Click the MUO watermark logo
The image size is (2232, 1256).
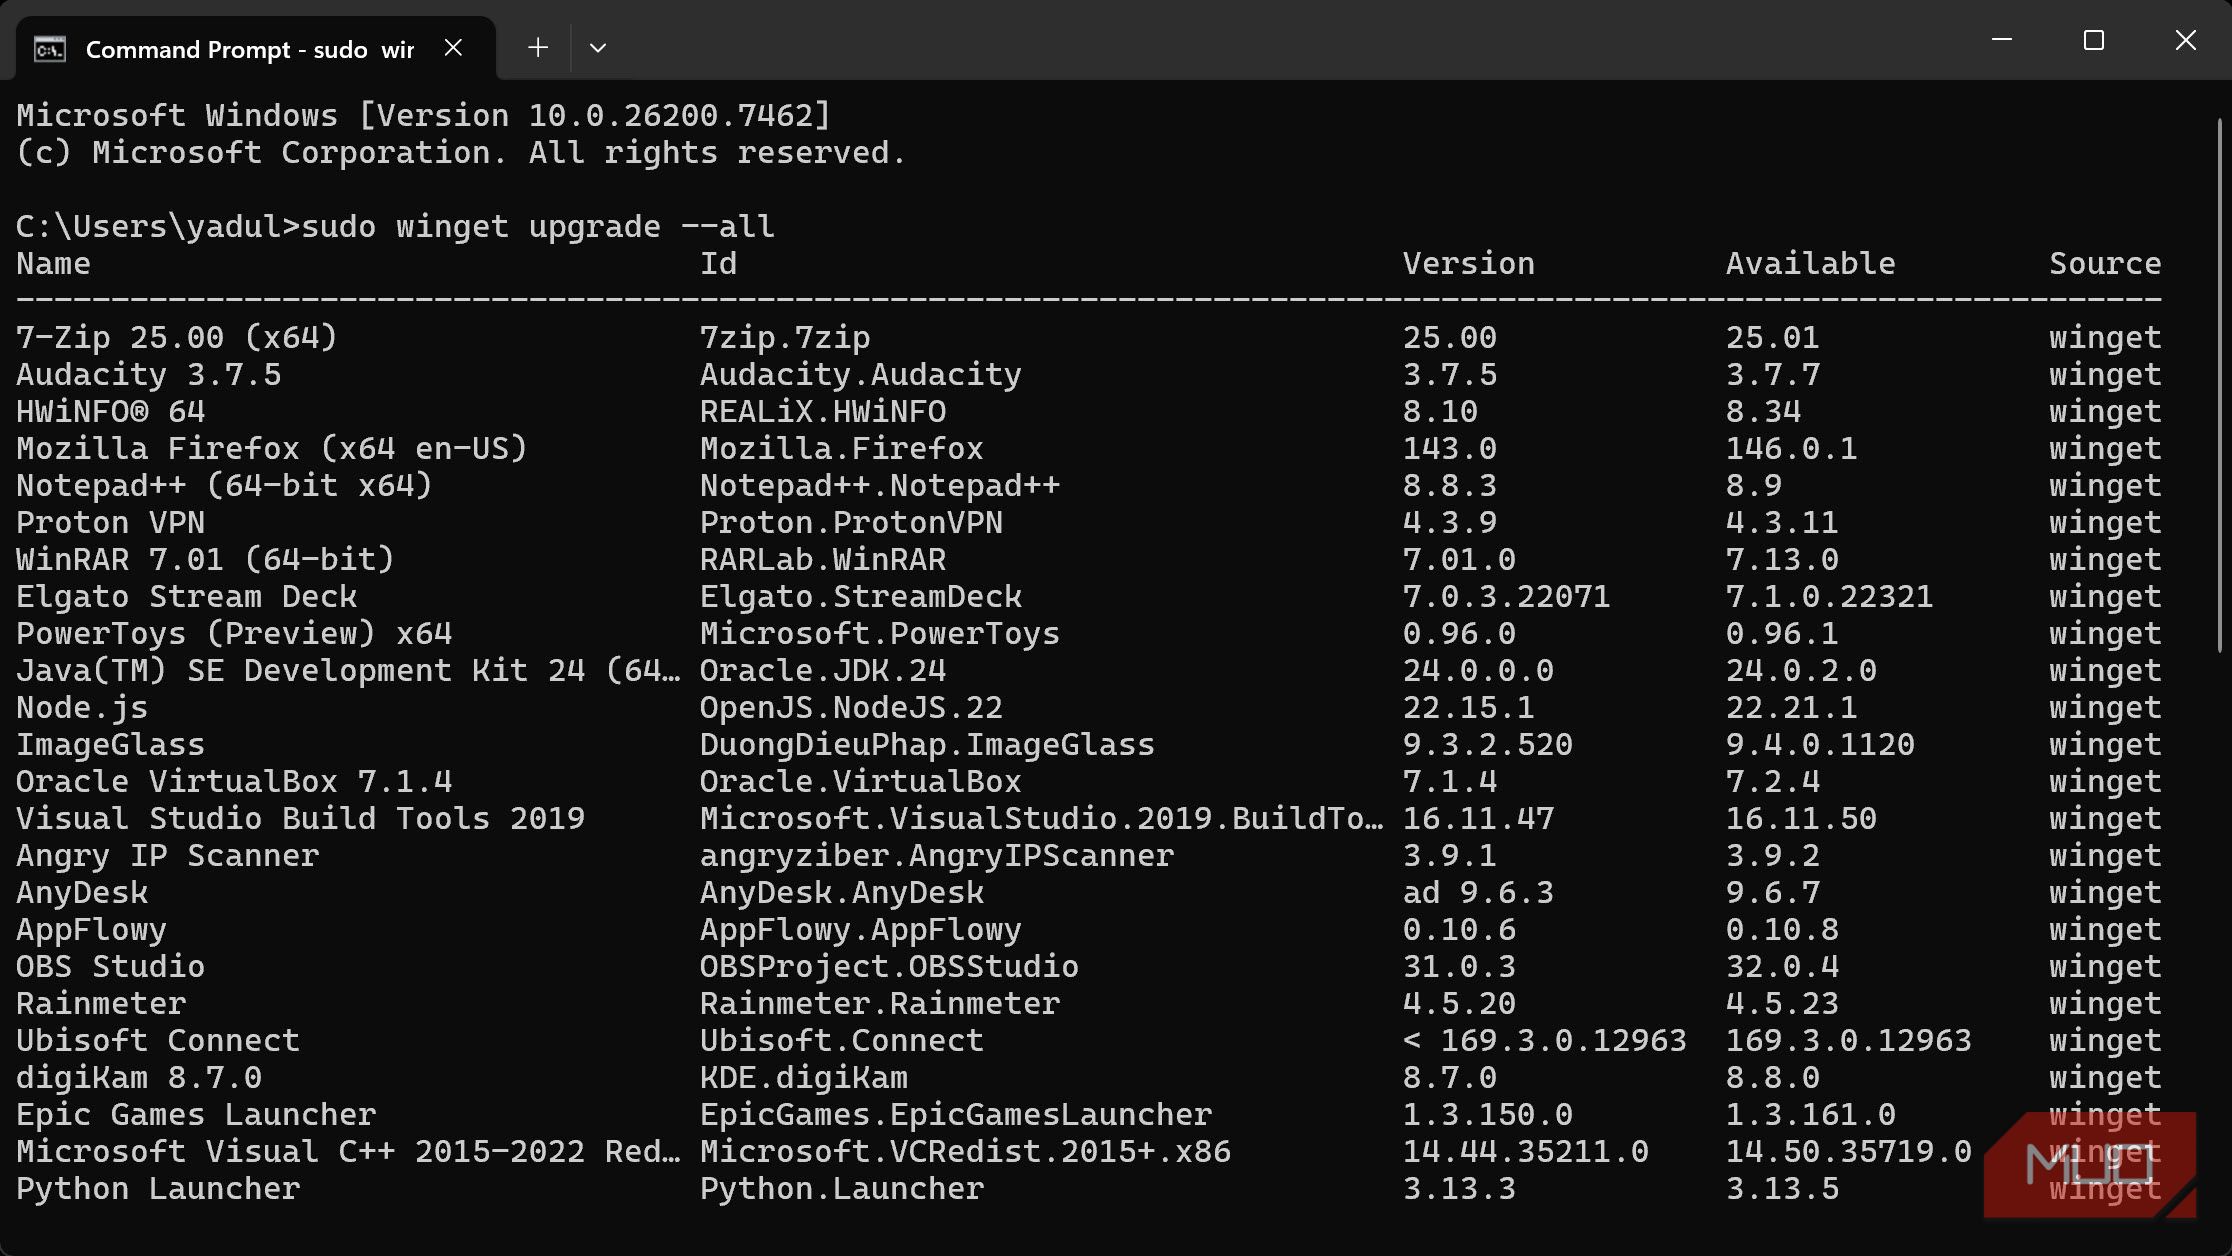tap(2088, 1165)
